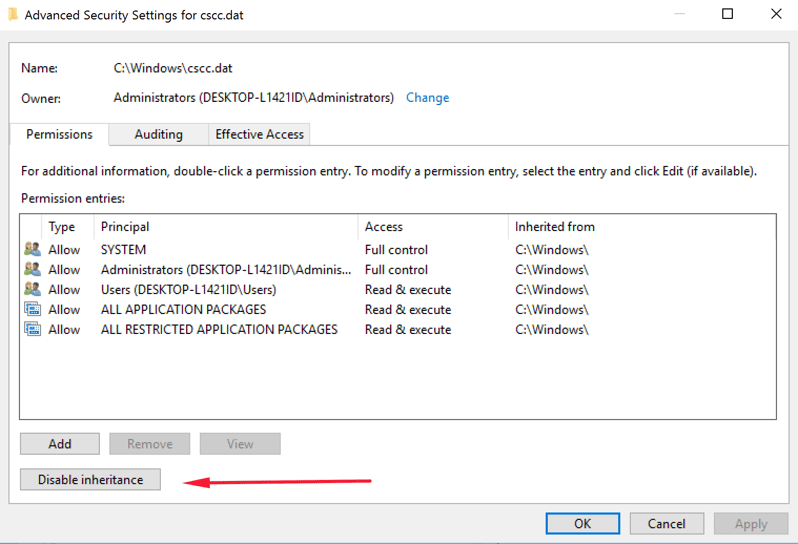Maximize the Advanced Security Settings window
The height and width of the screenshot is (544, 798).
(727, 14)
